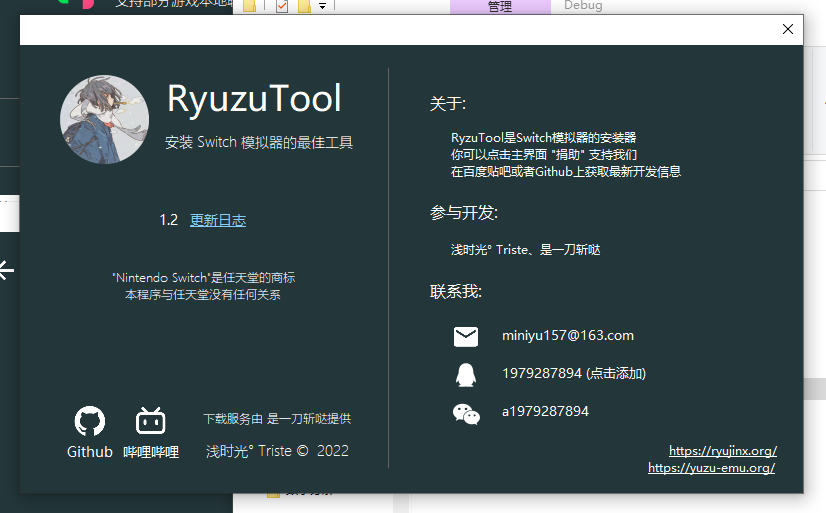Image resolution: width=826 pixels, height=513 pixels.
Task: Open the yuzu-emu.org website link
Action: [711, 468]
